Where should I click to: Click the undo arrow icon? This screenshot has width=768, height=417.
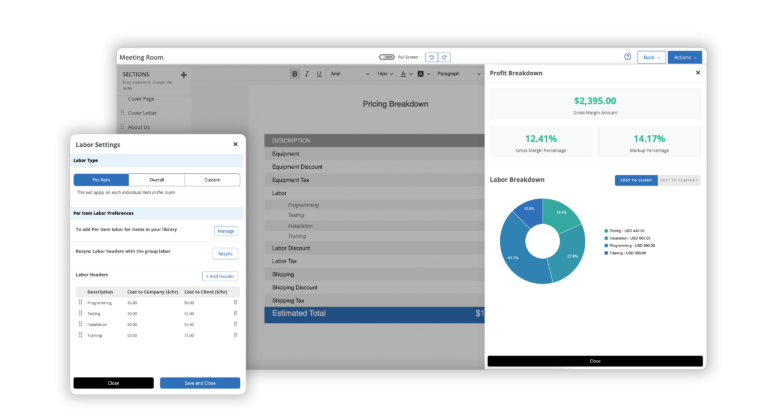click(x=432, y=57)
